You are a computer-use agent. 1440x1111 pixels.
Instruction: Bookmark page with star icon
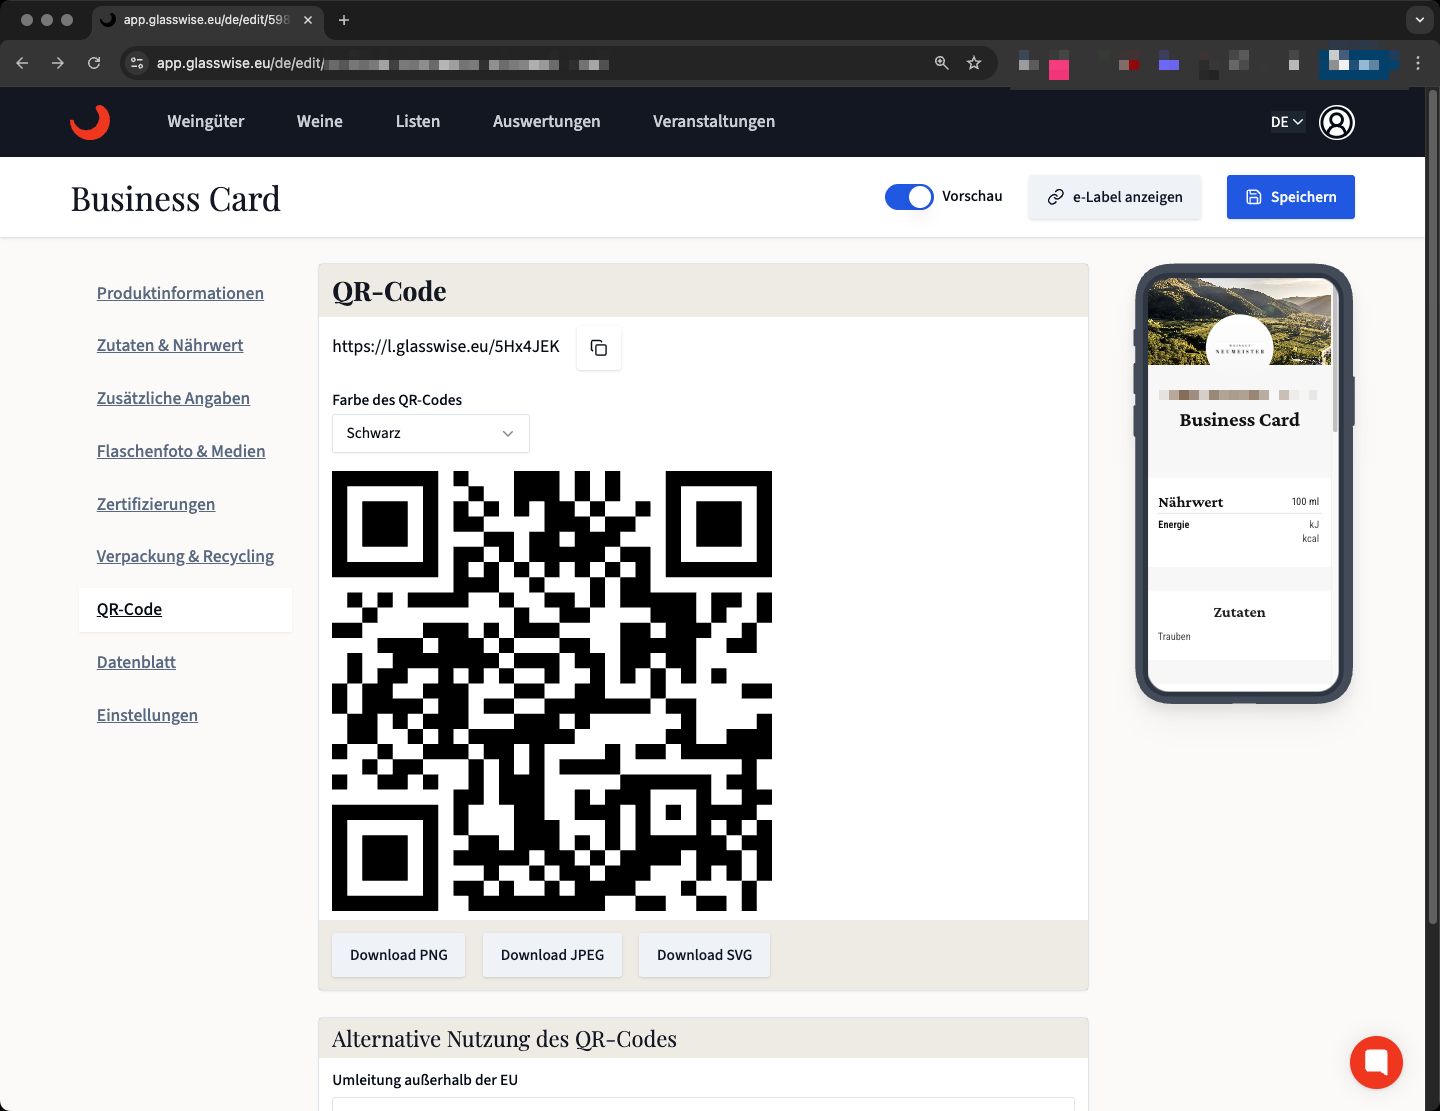click(974, 63)
